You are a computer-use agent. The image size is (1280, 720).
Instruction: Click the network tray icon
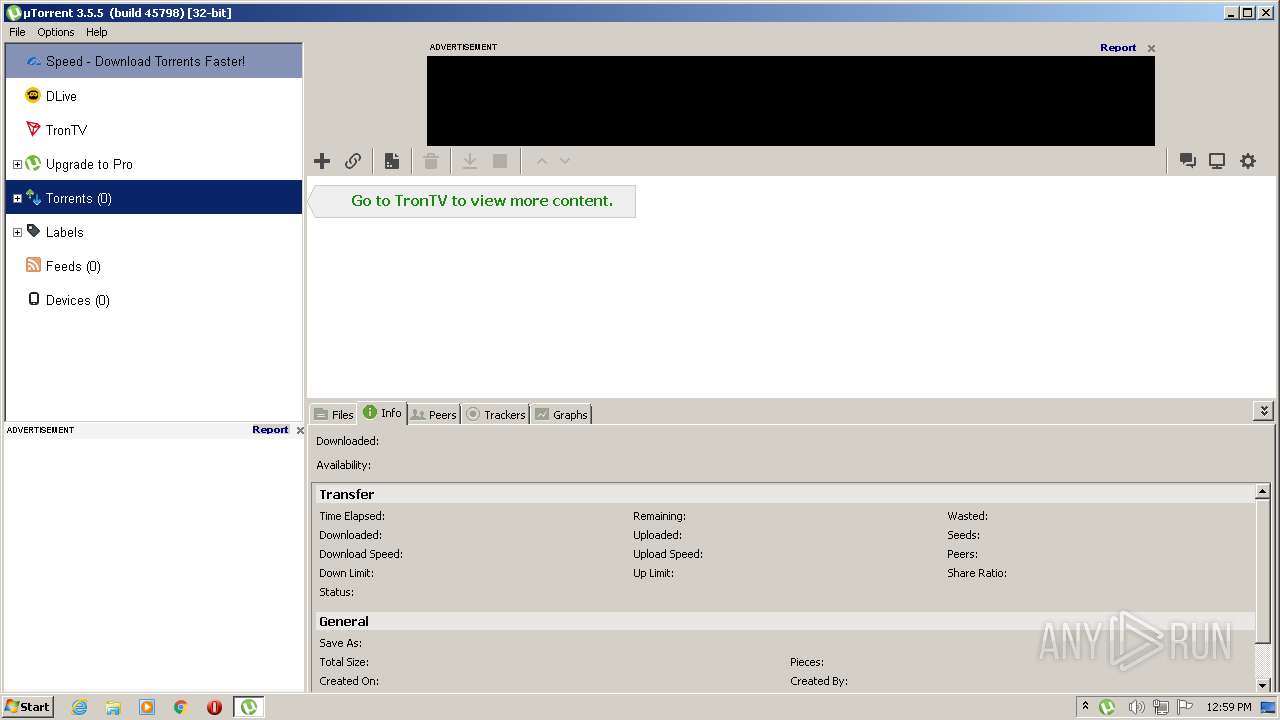pos(1161,707)
